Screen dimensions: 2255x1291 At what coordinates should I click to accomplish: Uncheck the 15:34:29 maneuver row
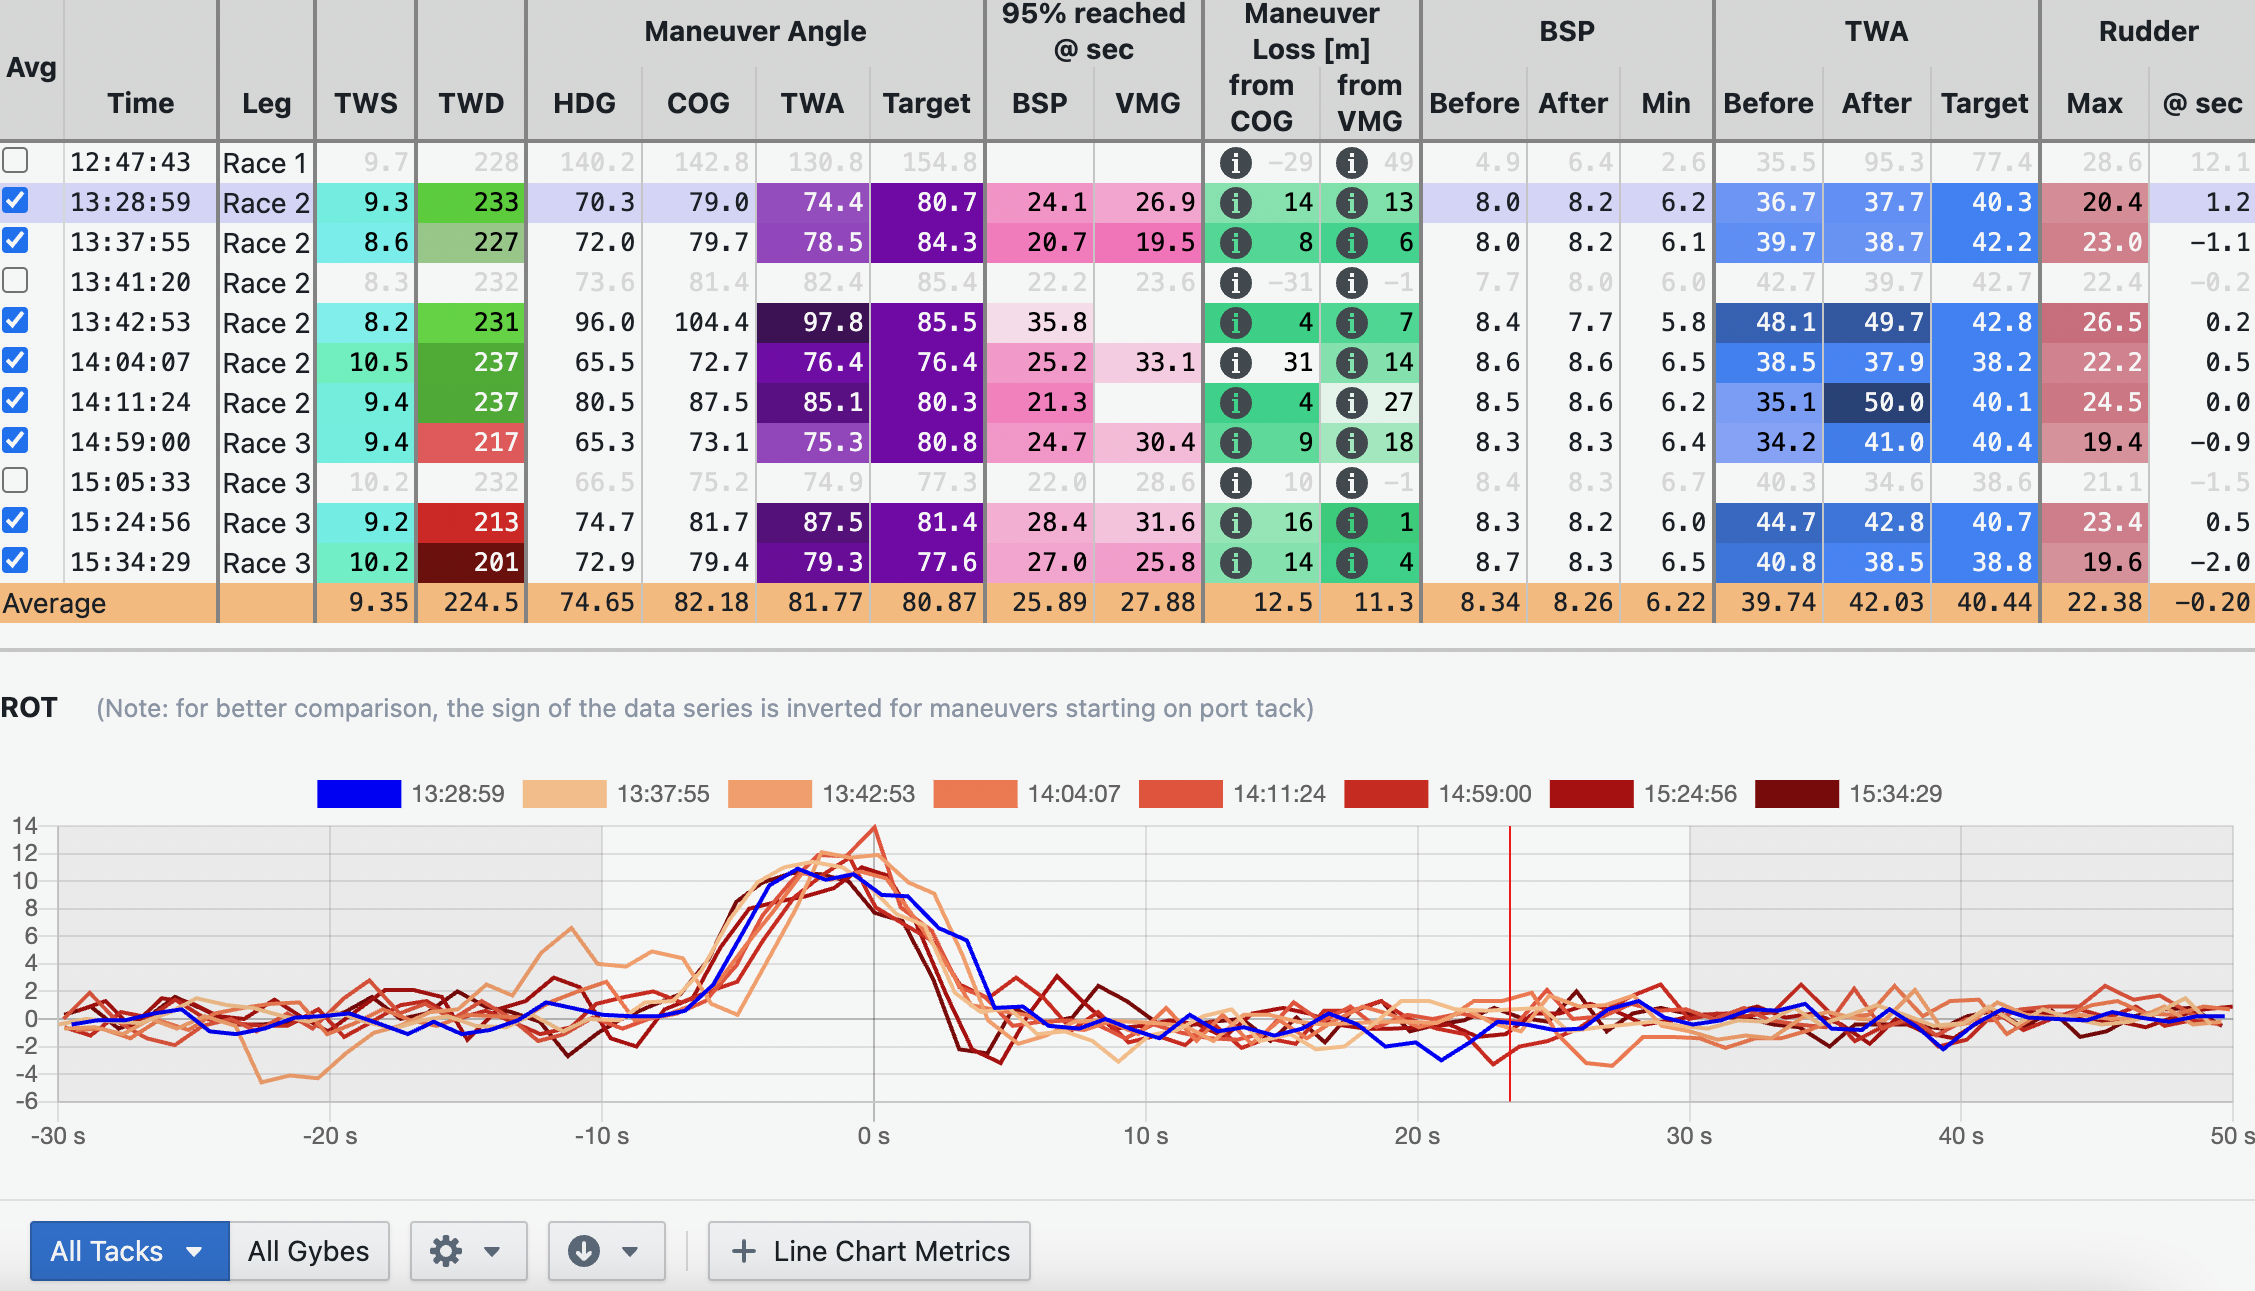15,560
